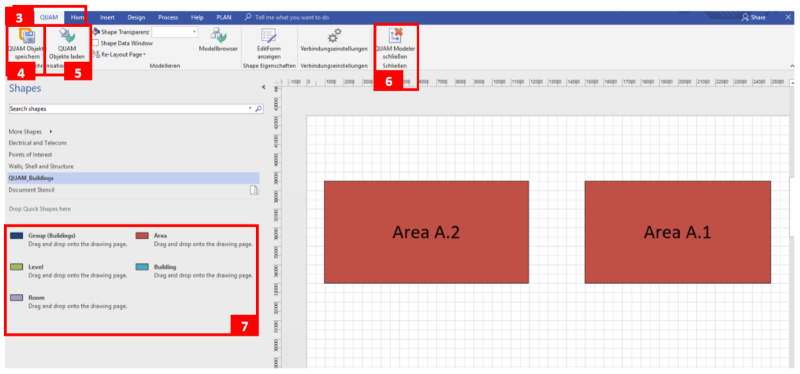Open Verbindungseinstellungen gear icon

334,36
